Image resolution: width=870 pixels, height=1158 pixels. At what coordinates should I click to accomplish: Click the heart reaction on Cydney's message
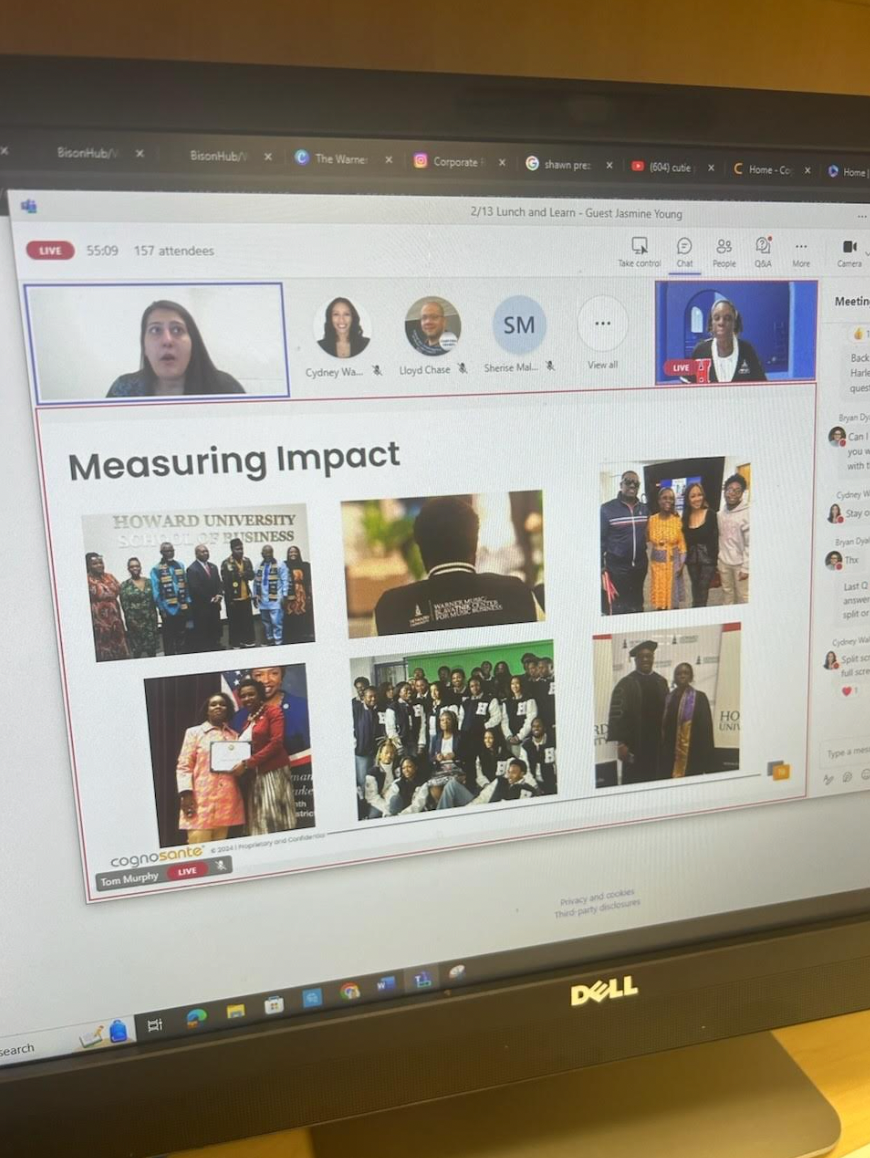847,691
